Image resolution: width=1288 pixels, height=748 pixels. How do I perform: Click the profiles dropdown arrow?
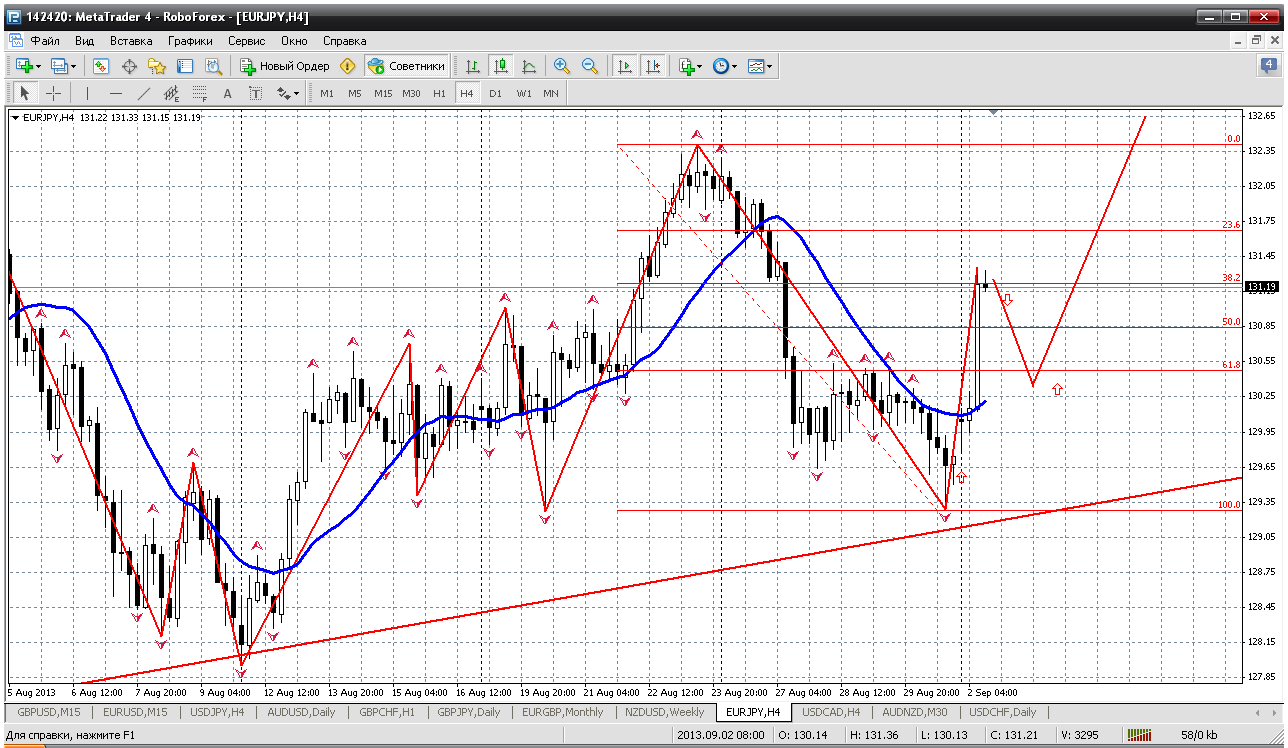(x=74, y=66)
